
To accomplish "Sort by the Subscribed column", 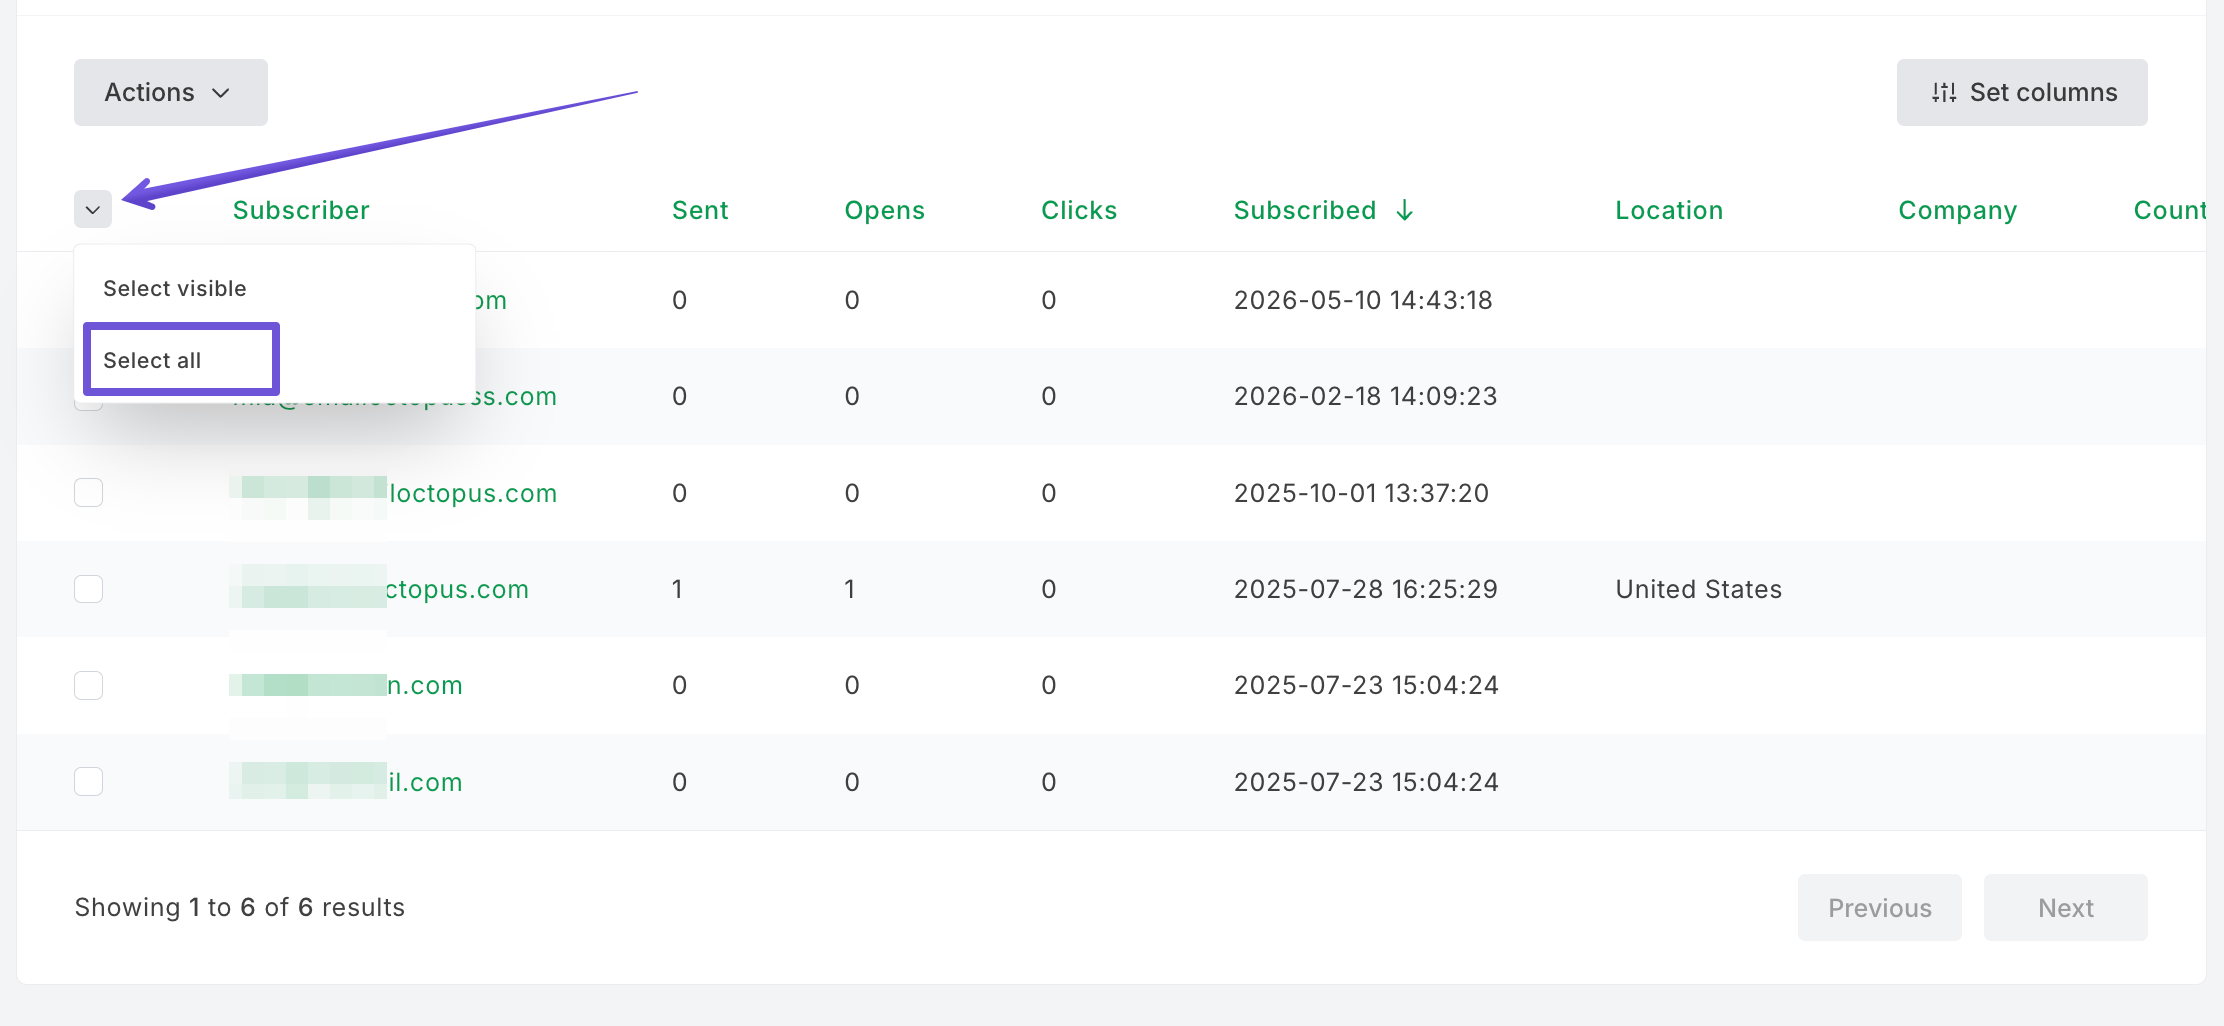I will [x=1304, y=210].
